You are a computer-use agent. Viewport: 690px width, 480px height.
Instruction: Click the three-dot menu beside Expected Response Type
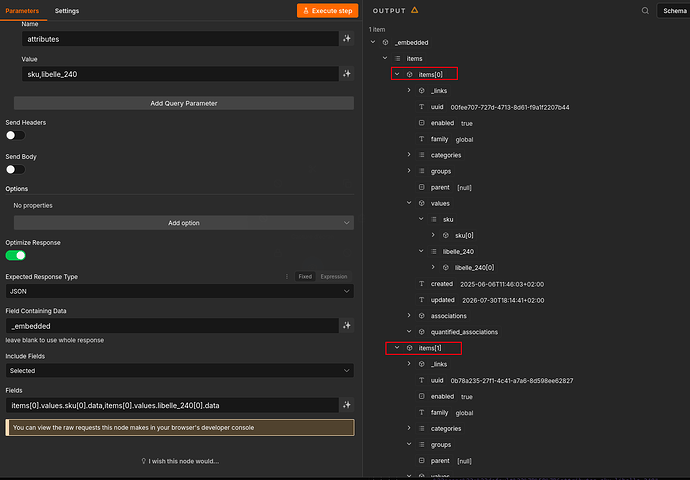(287, 277)
